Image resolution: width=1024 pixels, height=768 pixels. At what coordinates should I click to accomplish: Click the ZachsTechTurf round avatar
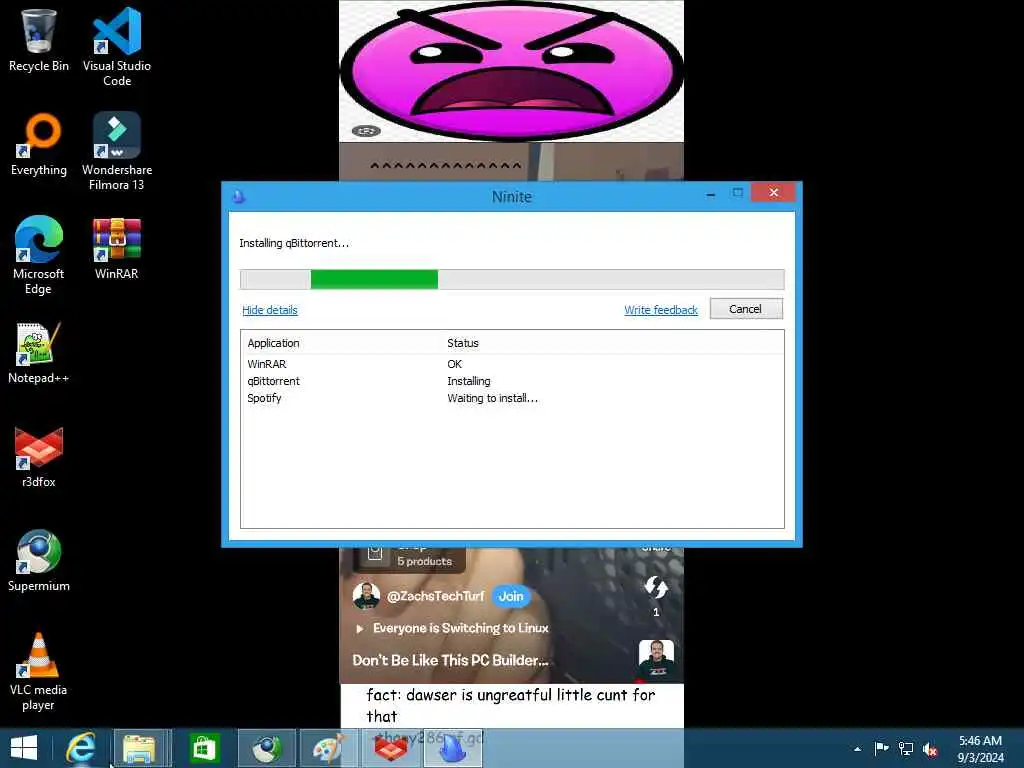pos(366,596)
